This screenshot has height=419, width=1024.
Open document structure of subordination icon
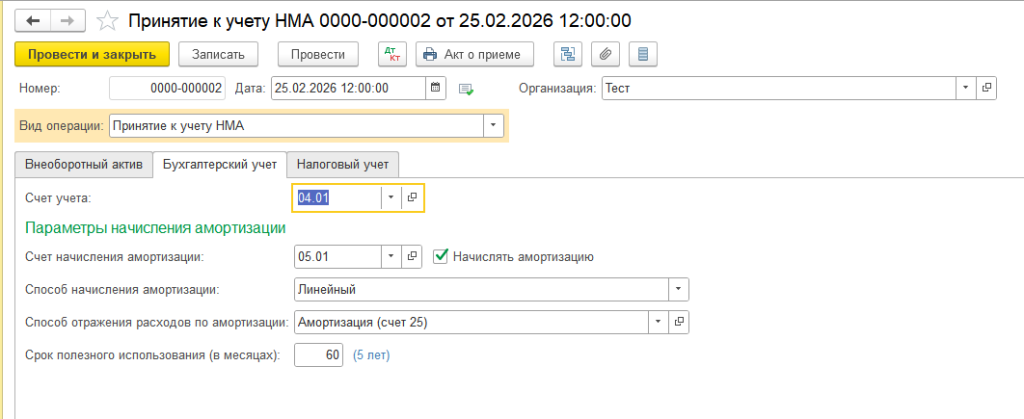[x=568, y=54]
